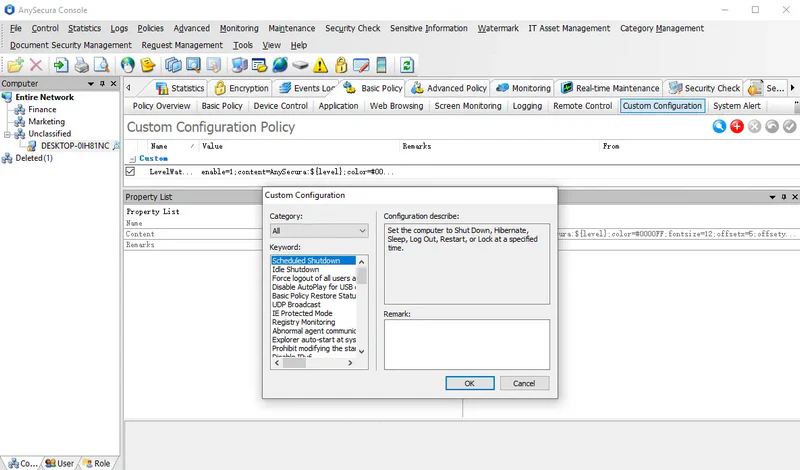Click the import document green arrow icon
Screen dimensions: 800x470
(x=61, y=65)
